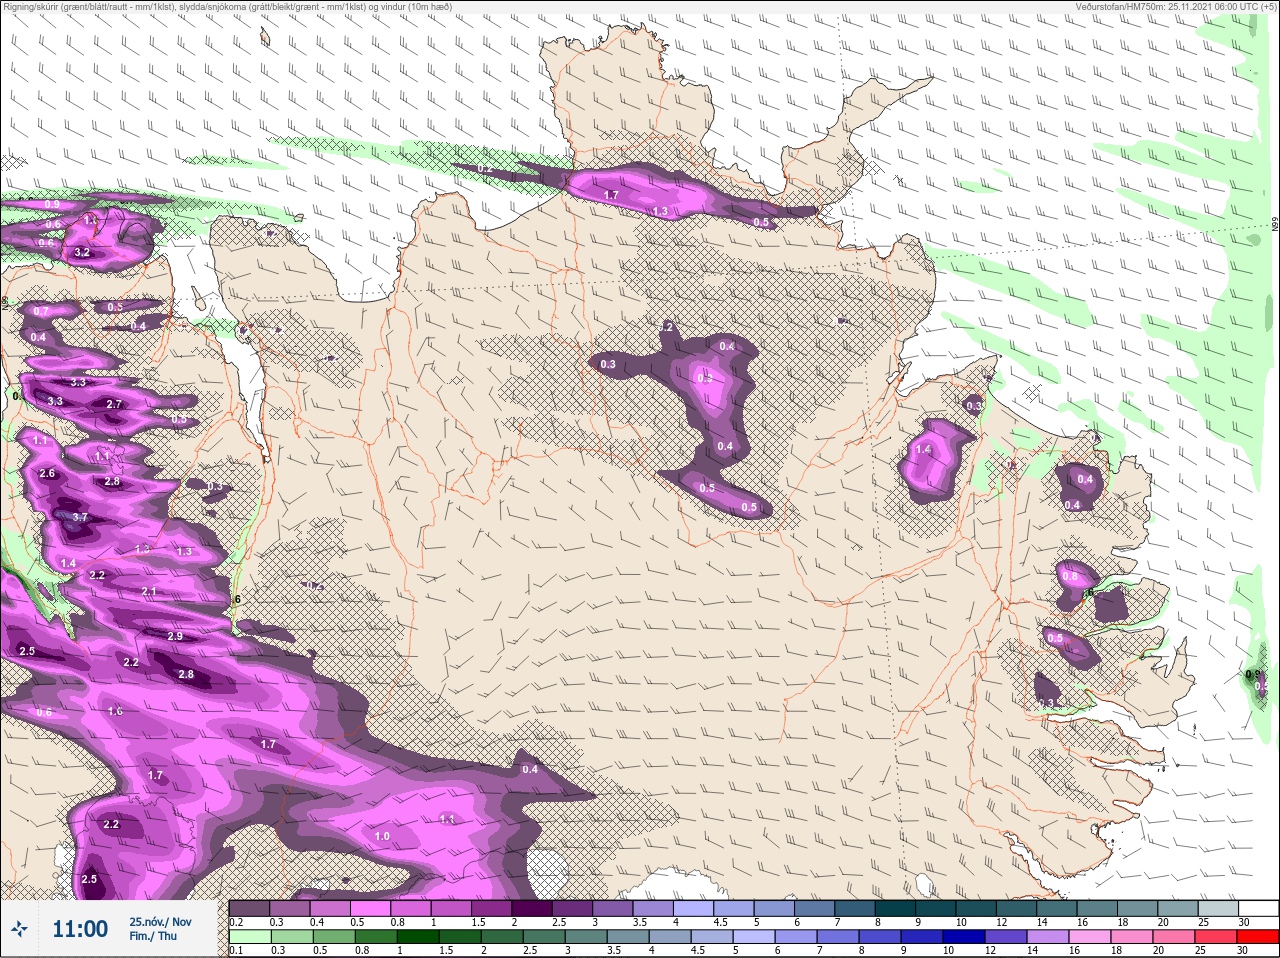Click the Veðurstofan logo icon beside the time

[x=18, y=929]
